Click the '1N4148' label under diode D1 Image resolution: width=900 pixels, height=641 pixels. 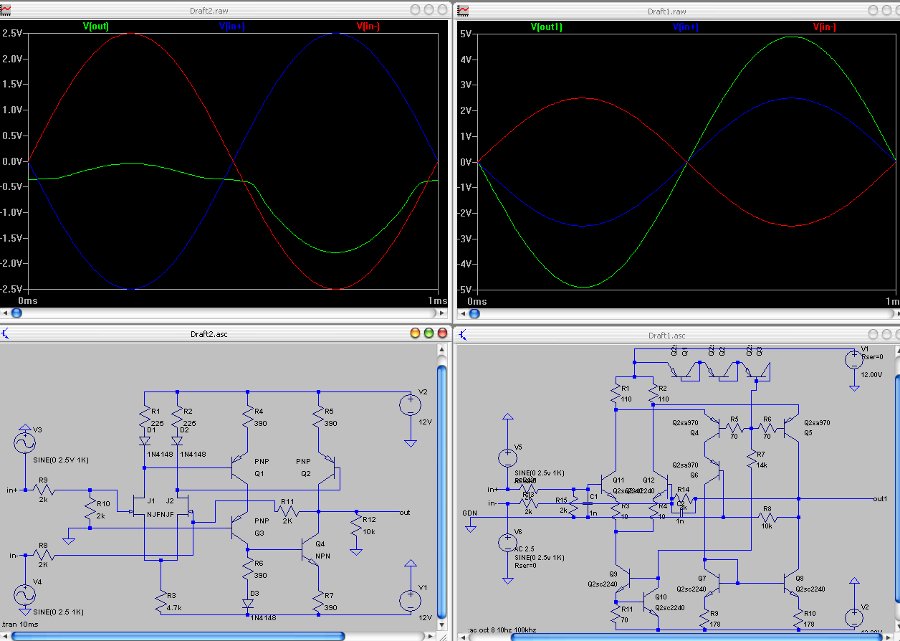pyautogui.click(x=160, y=454)
